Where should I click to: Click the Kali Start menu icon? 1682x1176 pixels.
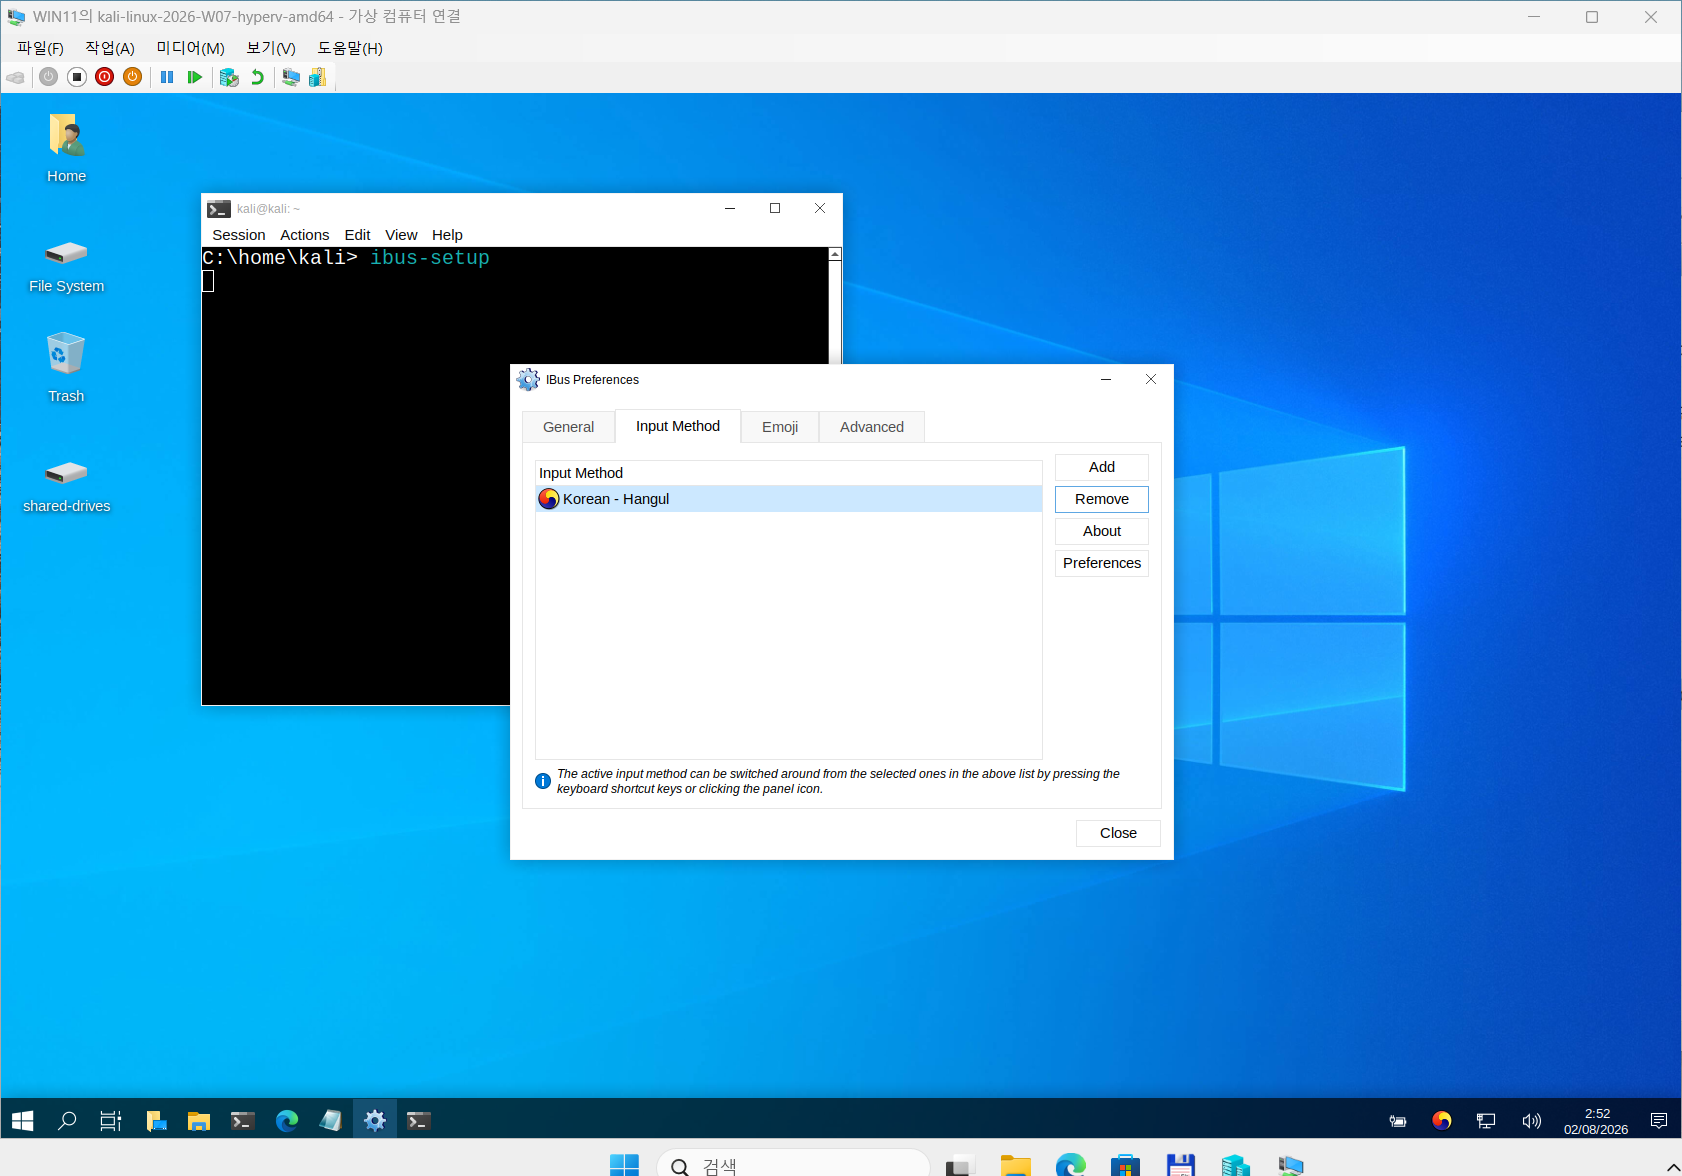pos(22,1121)
